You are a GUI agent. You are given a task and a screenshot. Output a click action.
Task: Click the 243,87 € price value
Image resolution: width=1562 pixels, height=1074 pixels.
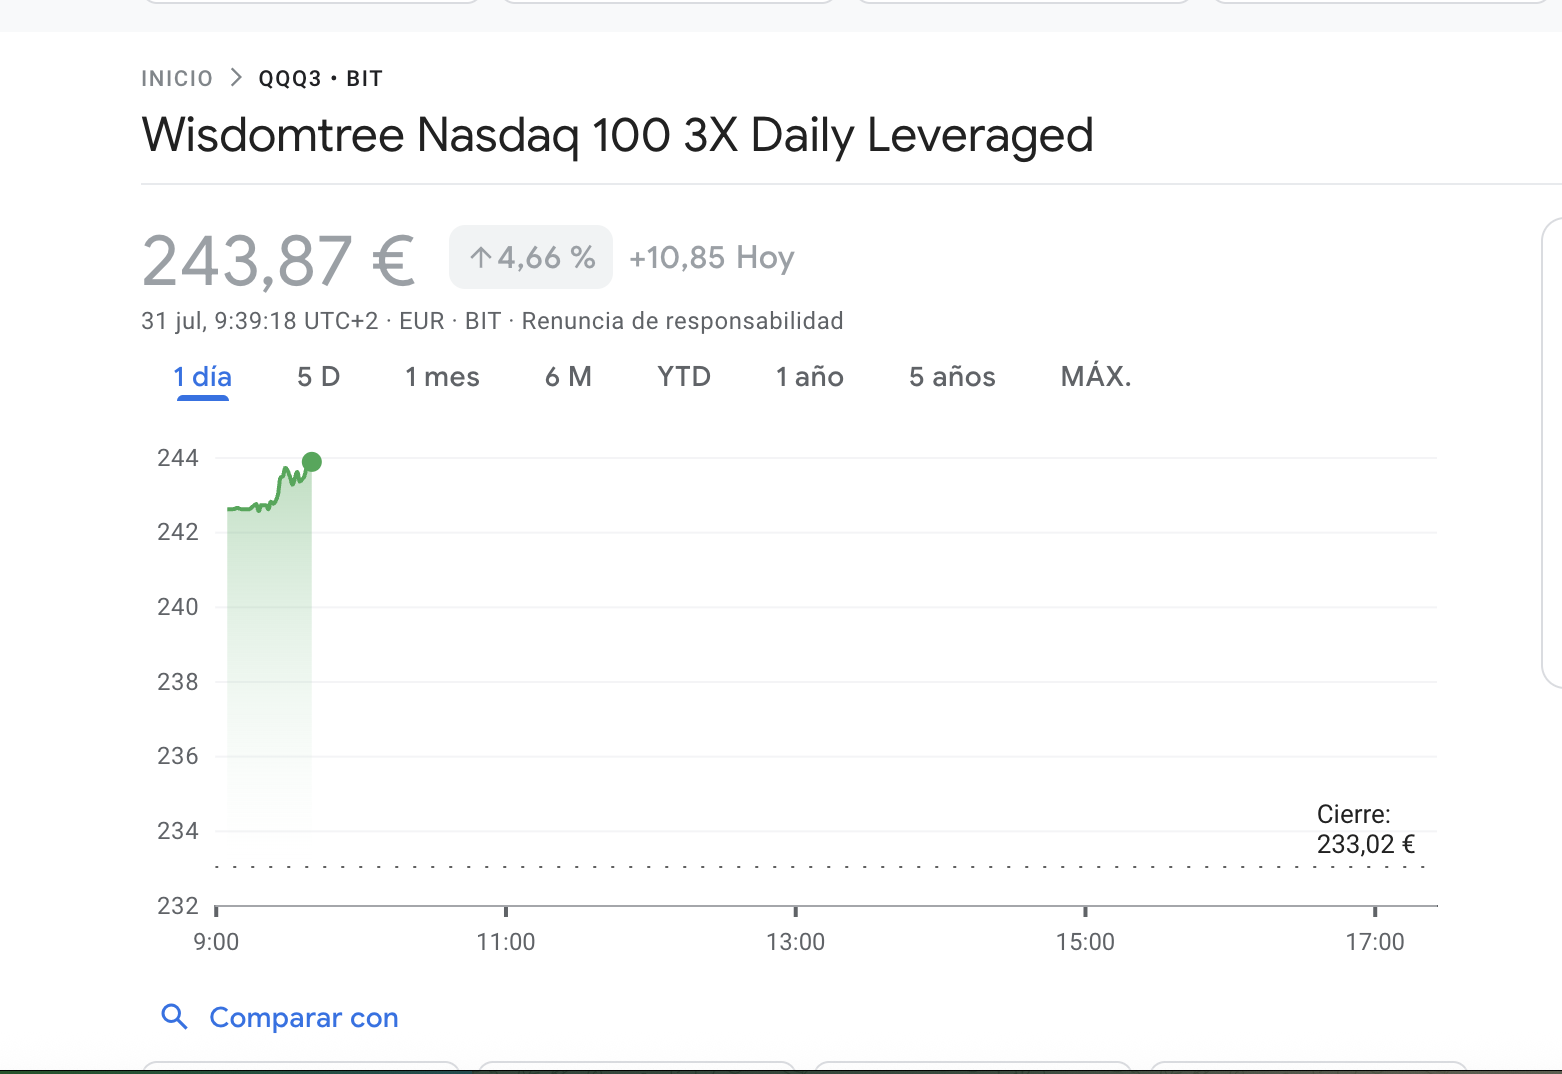coord(278,261)
